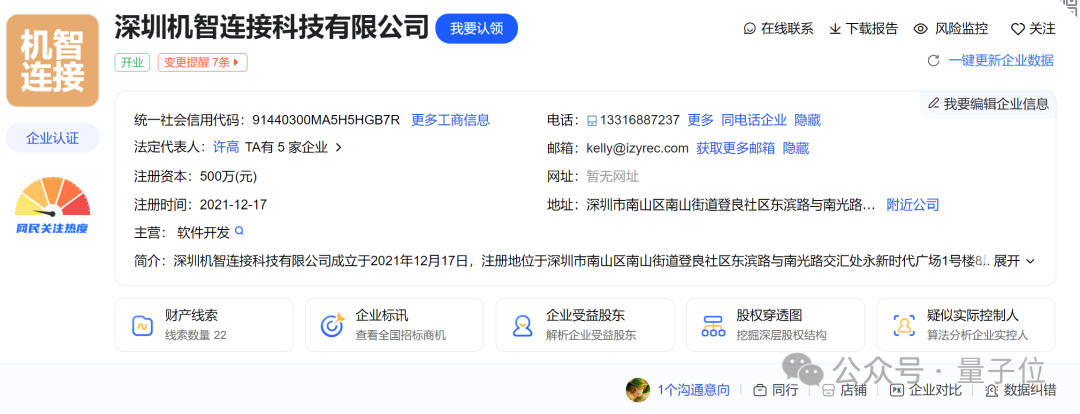Image resolution: width=1080 pixels, height=414 pixels.
Task: Click 获取更多邮箱 link
Action: 736,148
